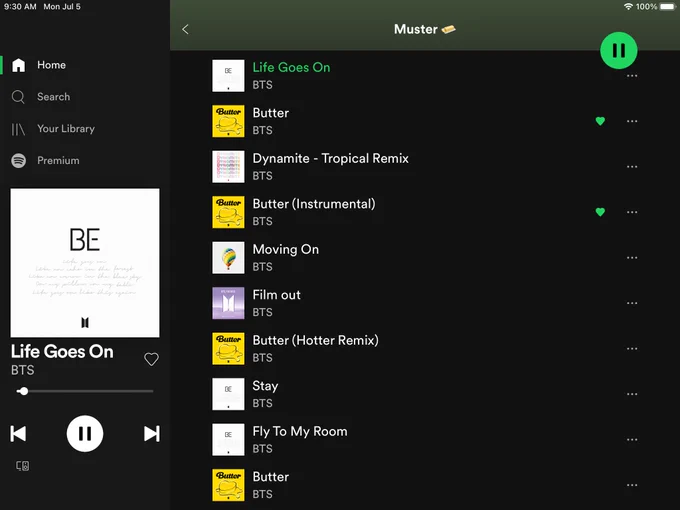Viewport: 680px width, 510px height.
Task: Click the Your Library shelves icon
Action: (18, 129)
